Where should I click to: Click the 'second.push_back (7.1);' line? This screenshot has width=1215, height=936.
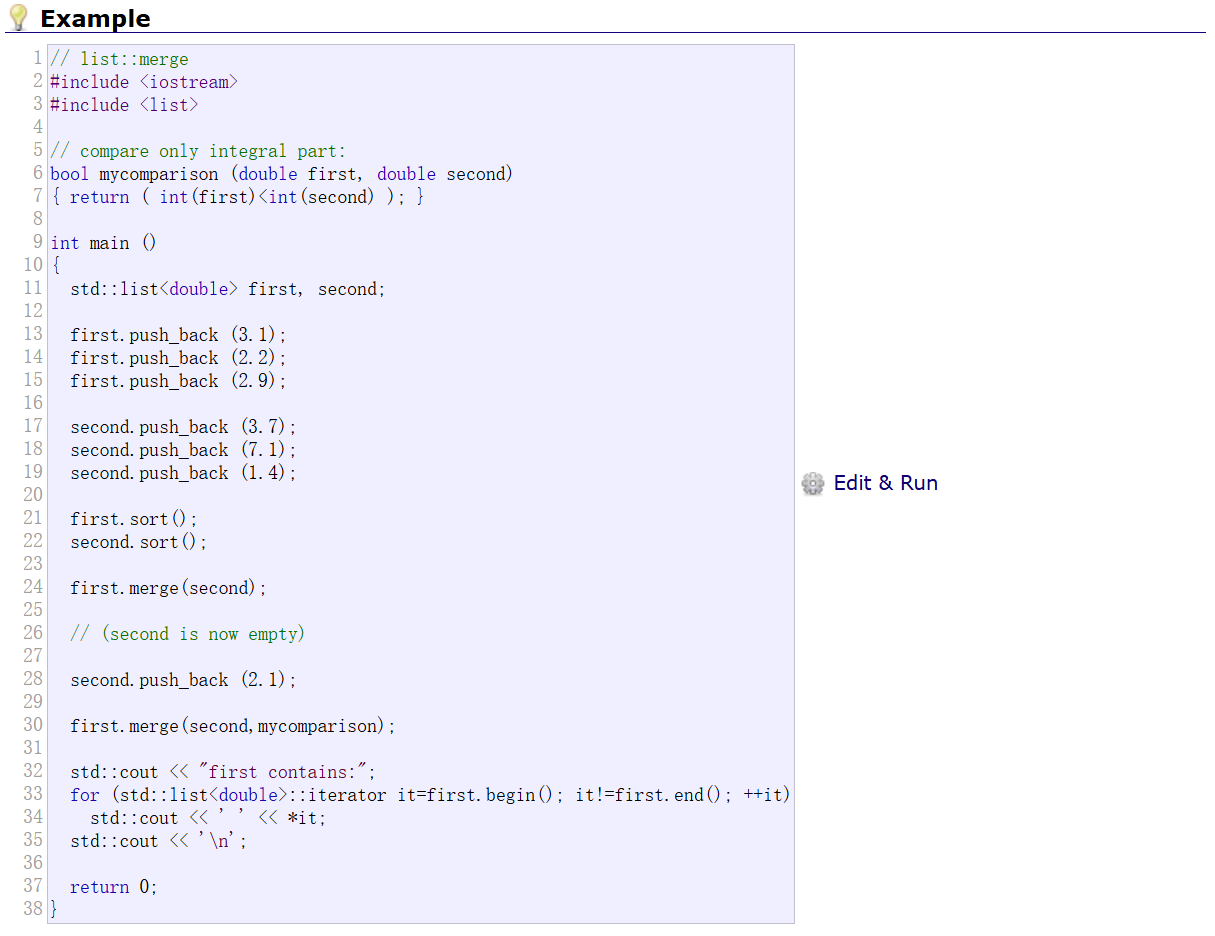coord(183,450)
